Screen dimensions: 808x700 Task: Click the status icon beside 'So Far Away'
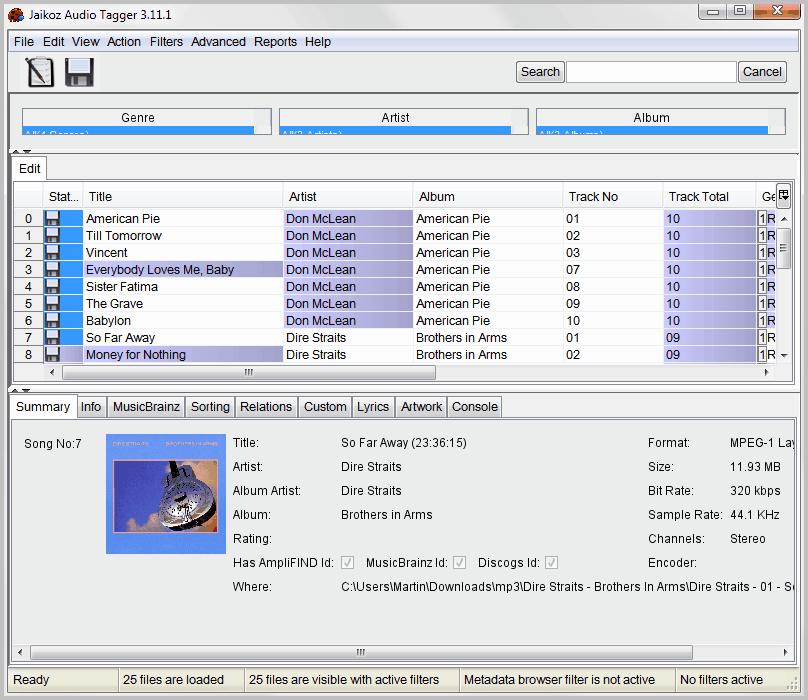pyautogui.click(x=50, y=337)
